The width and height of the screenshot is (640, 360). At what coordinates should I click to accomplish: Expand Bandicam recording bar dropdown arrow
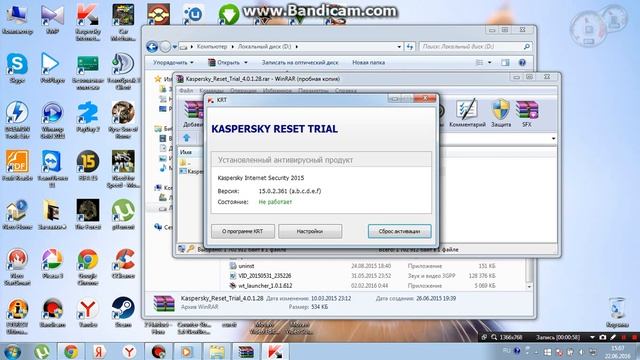[x=592, y=337]
